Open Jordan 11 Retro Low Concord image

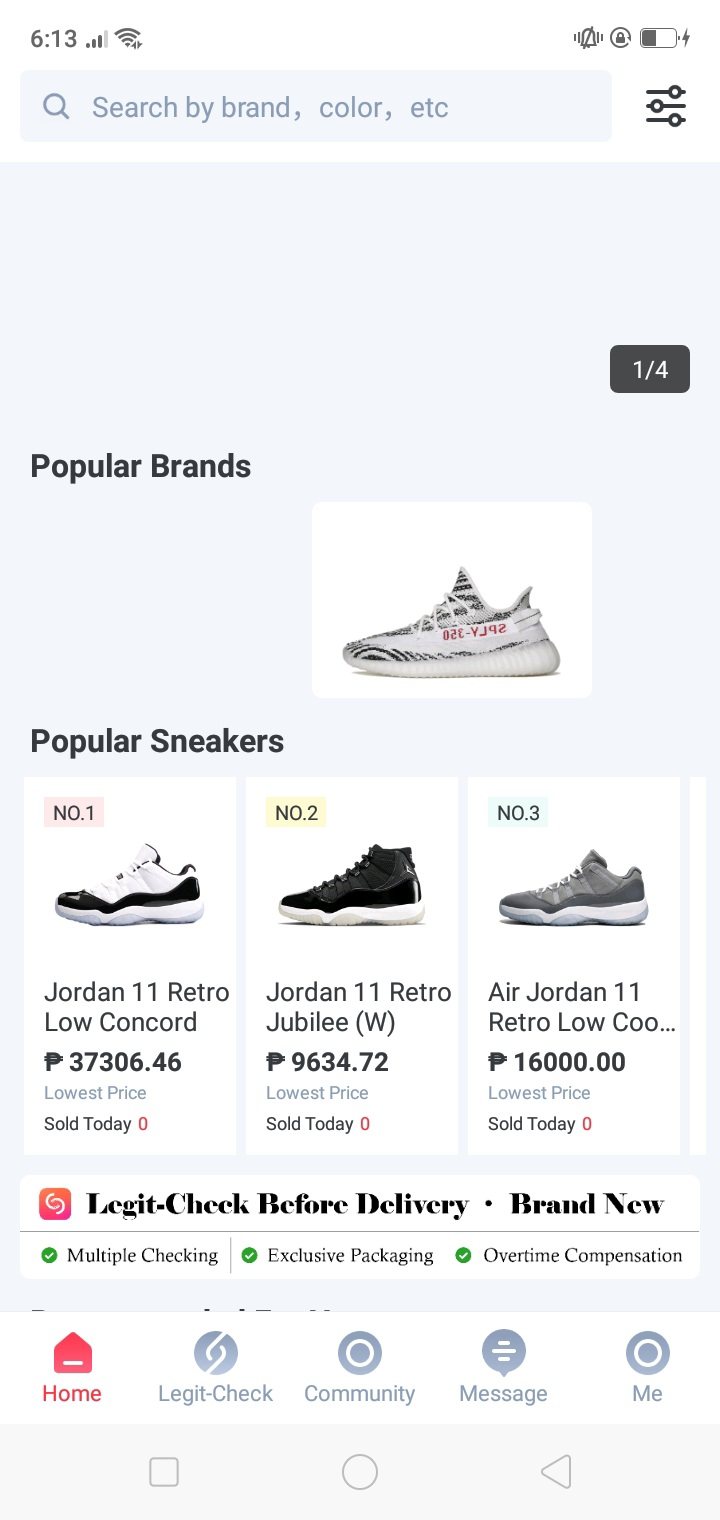coord(130,884)
